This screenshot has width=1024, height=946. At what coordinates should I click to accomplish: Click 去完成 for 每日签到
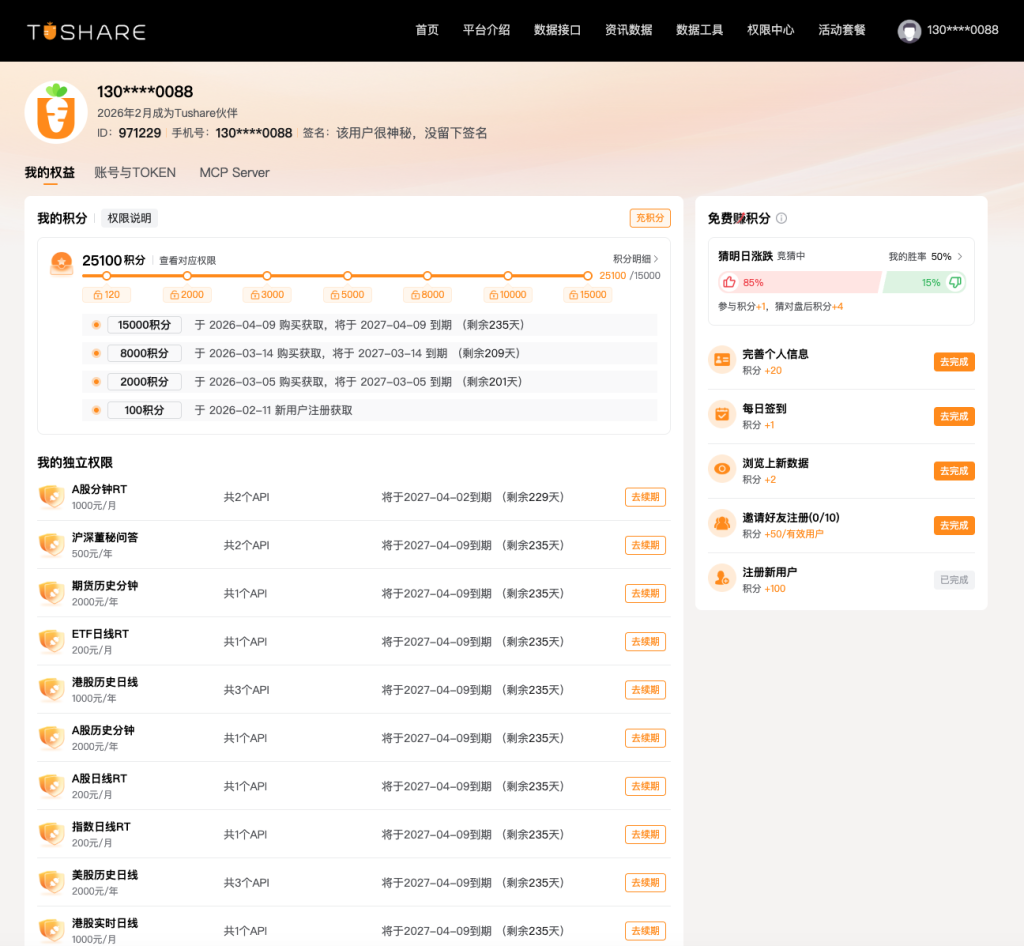click(x=954, y=417)
